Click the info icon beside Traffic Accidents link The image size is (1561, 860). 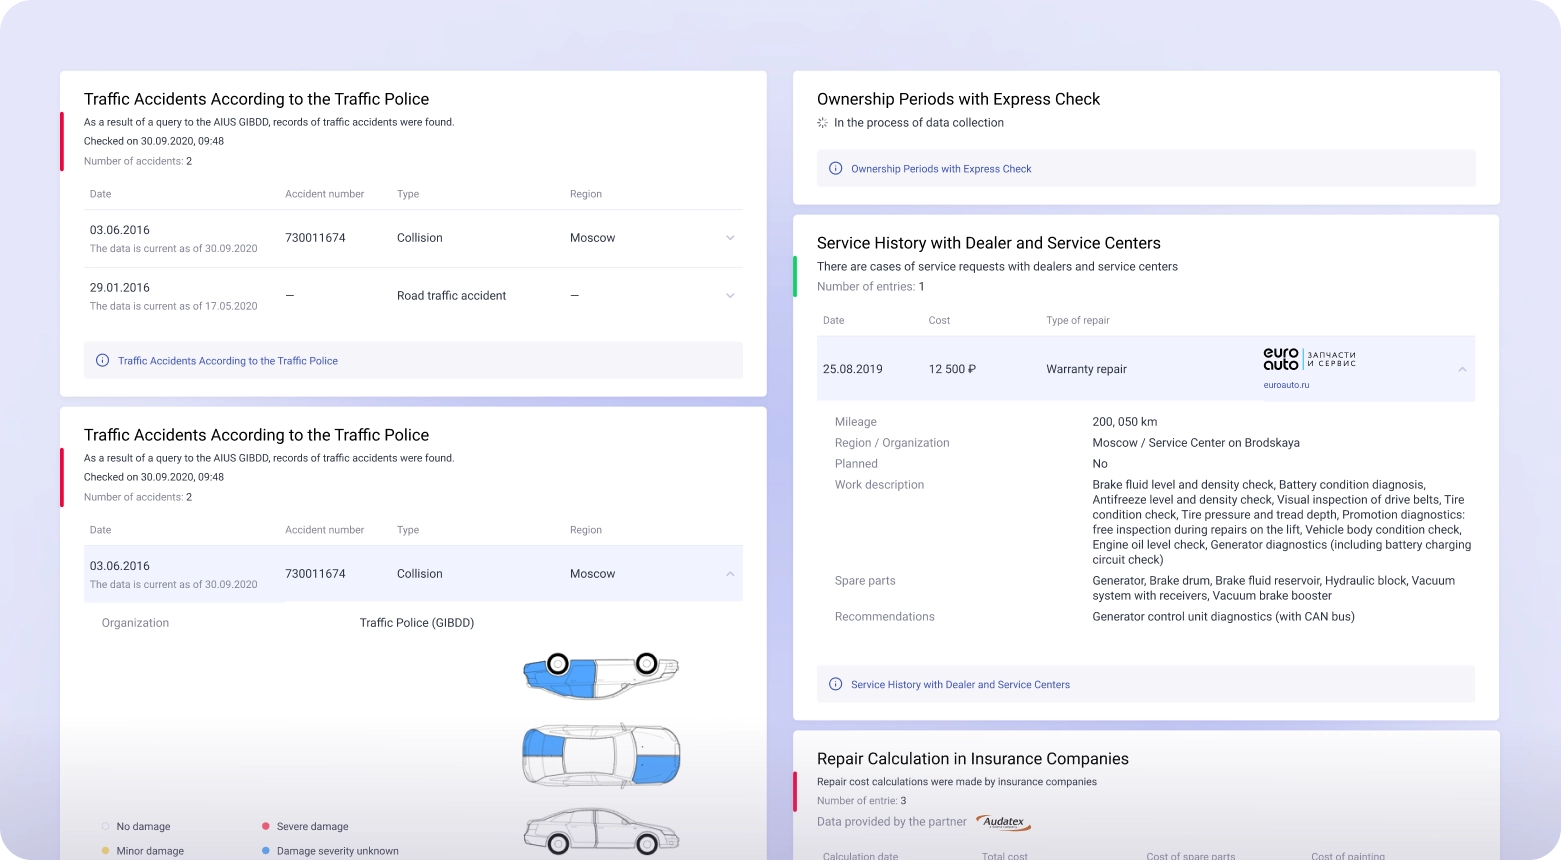[x=103, y=360]
